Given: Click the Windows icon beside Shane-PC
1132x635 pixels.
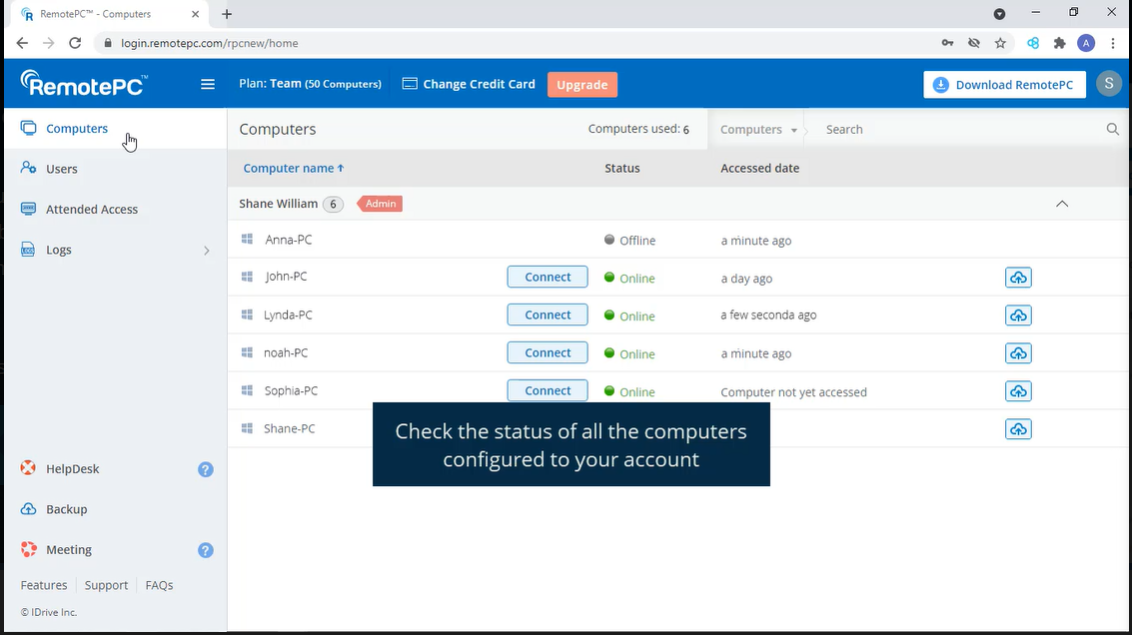Looking at the screenshot, I should [247, 428].
